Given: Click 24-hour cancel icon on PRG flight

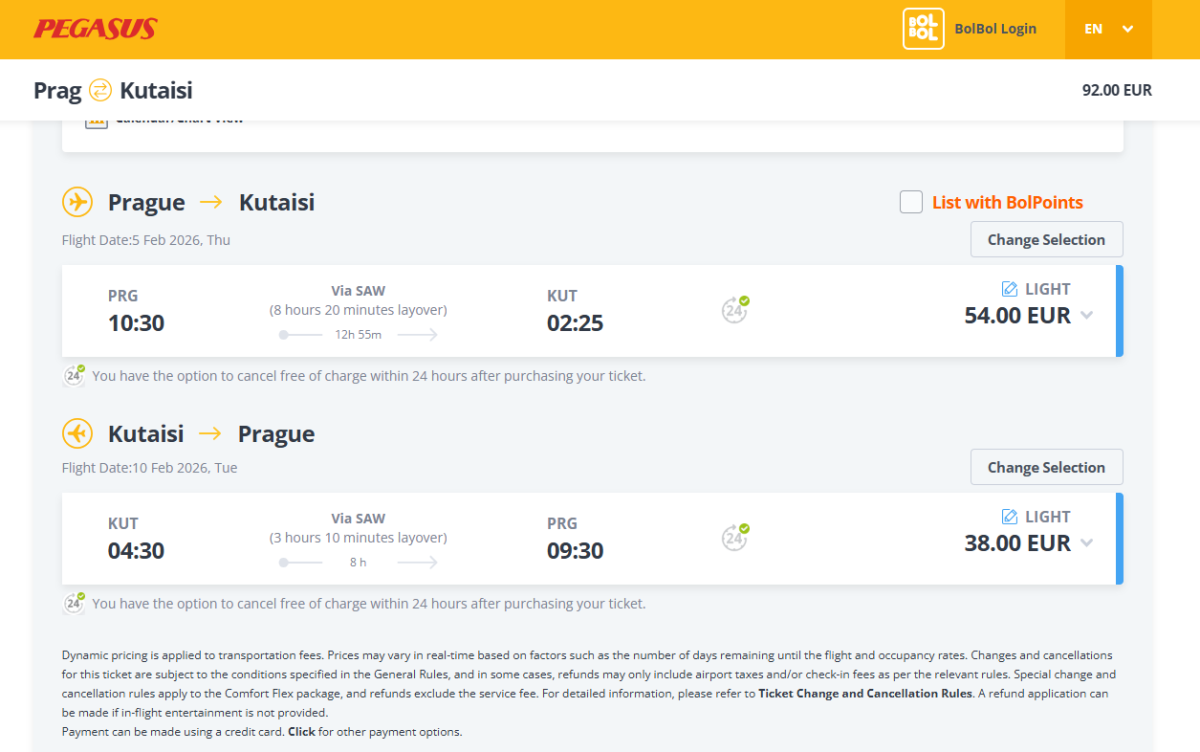Looking at the screenshot, I should pyautogui.click(x=735, y=310).
